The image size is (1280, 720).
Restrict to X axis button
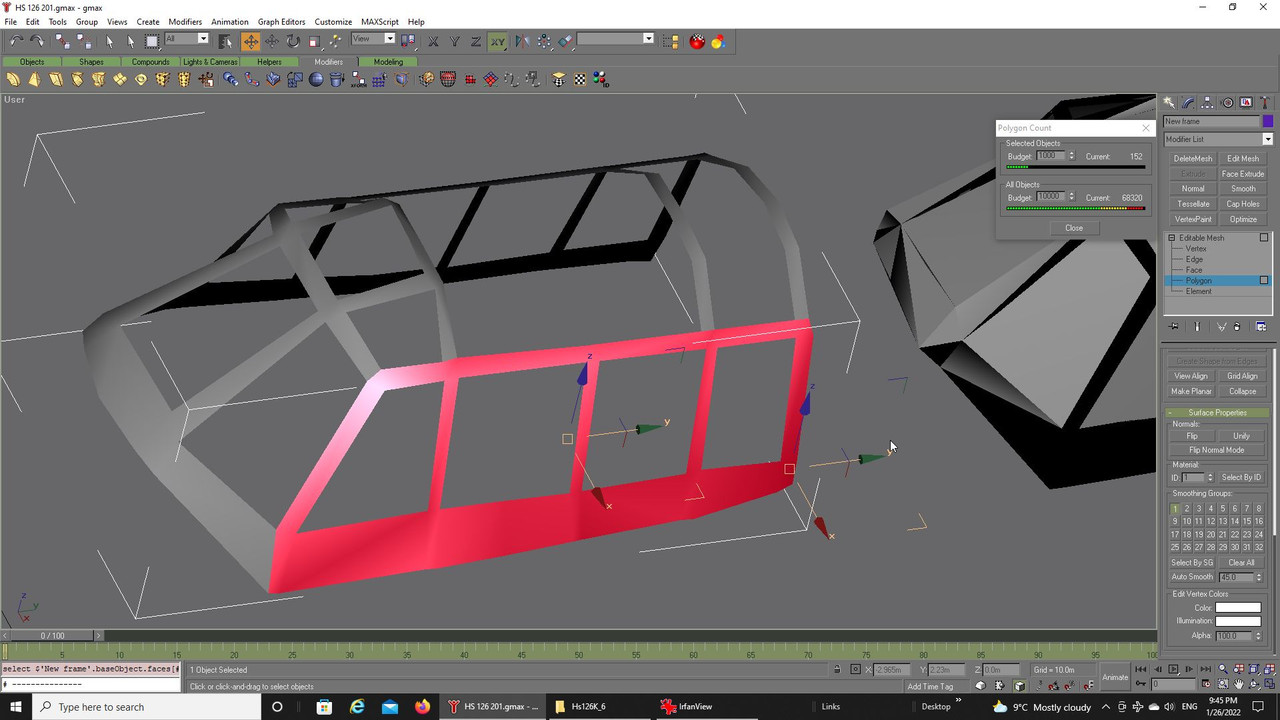coord(433,41)
